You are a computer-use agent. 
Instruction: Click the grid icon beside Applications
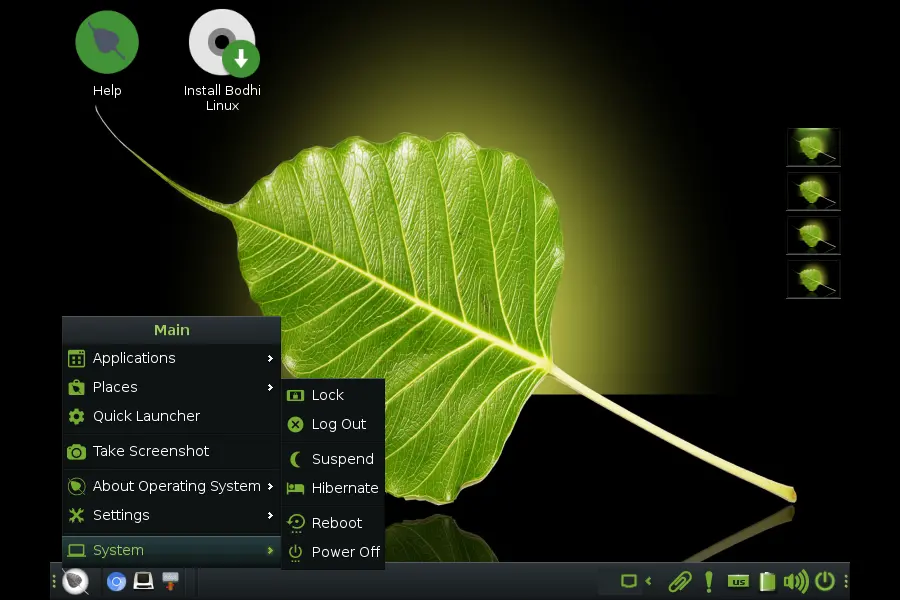pos(76,358)
